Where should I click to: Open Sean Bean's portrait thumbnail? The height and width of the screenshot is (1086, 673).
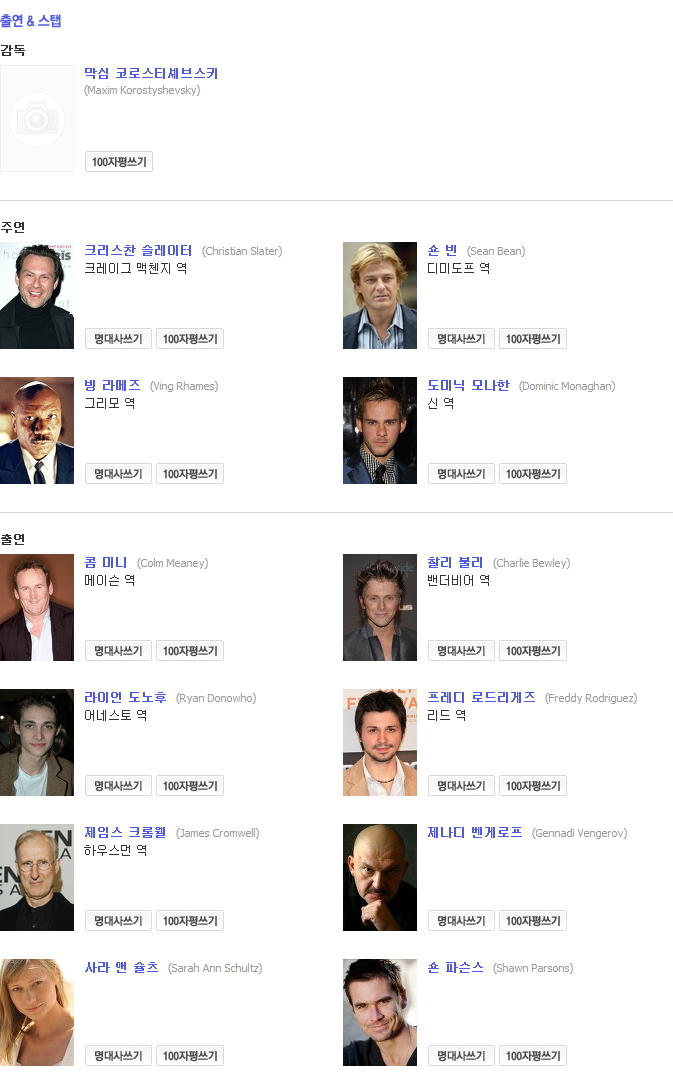click(x=380, y=296)
